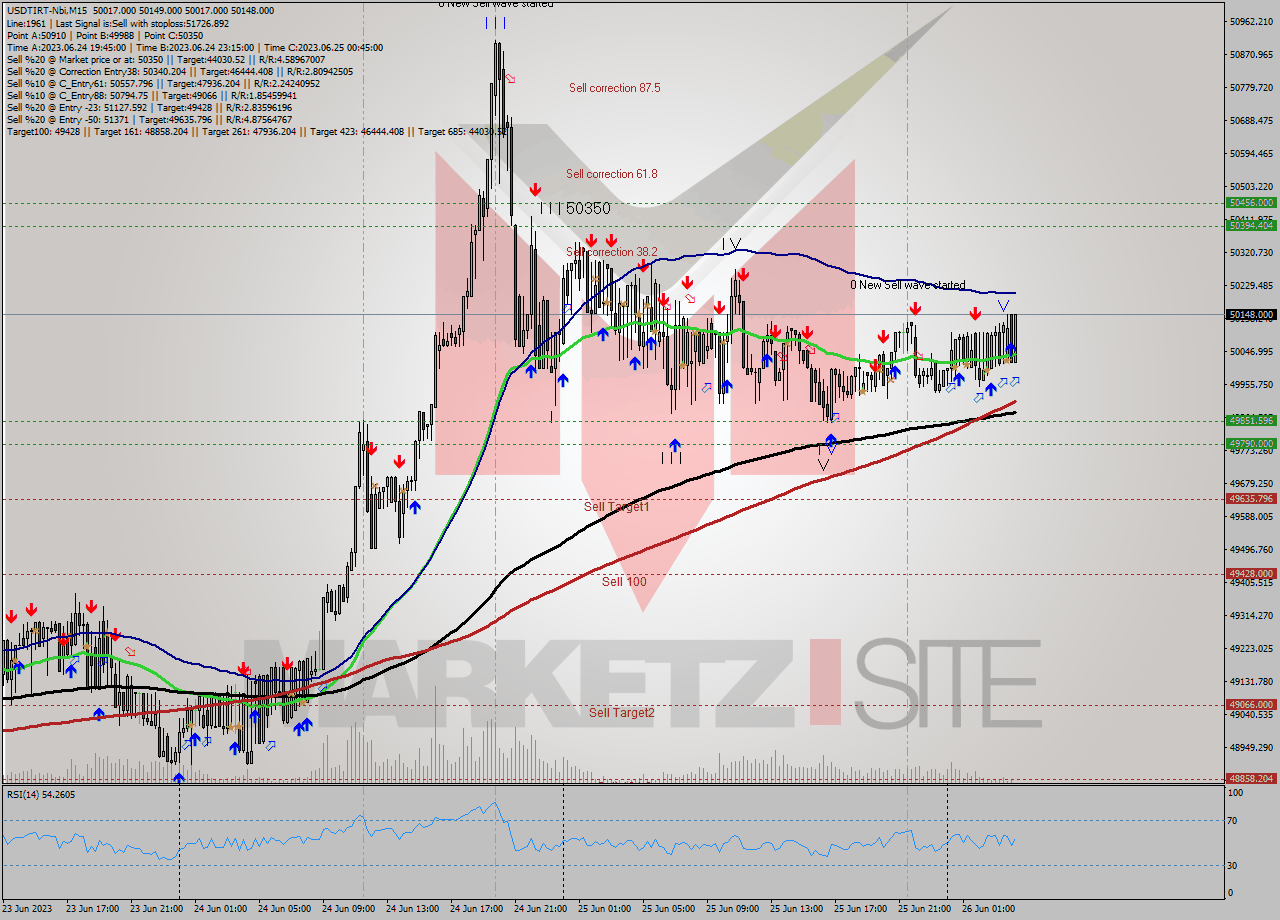Click the green 50394.404 price tag
Image resolution: width=1280 pixels, height=920 pixels.
pyautogui.click(x=1250, y=225)
